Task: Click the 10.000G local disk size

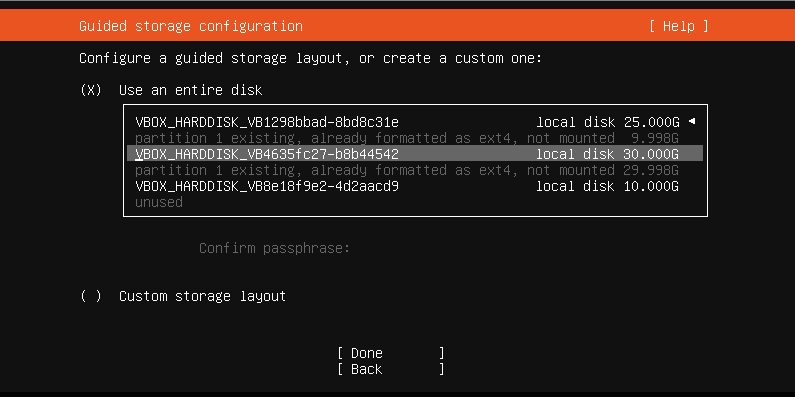Action: click(651, 186)
